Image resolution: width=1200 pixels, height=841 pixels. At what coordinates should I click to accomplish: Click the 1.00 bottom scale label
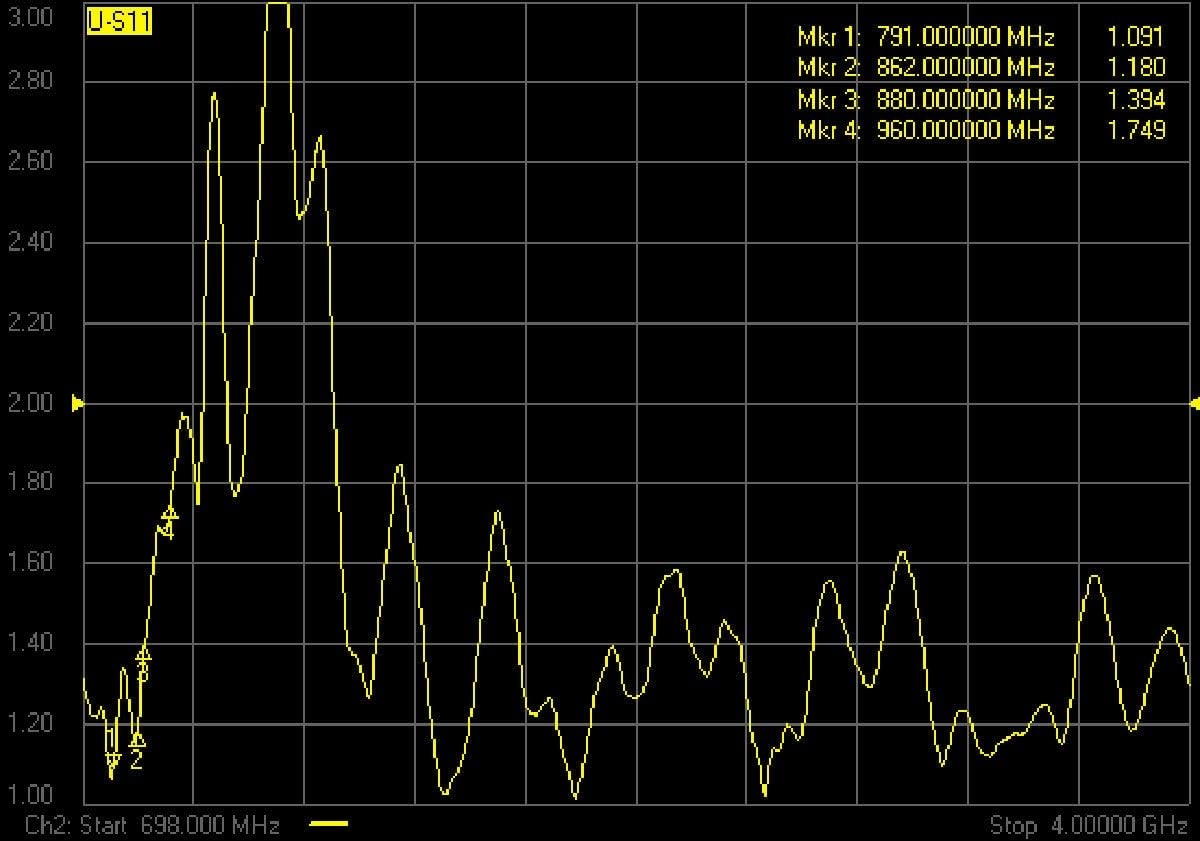30,795
